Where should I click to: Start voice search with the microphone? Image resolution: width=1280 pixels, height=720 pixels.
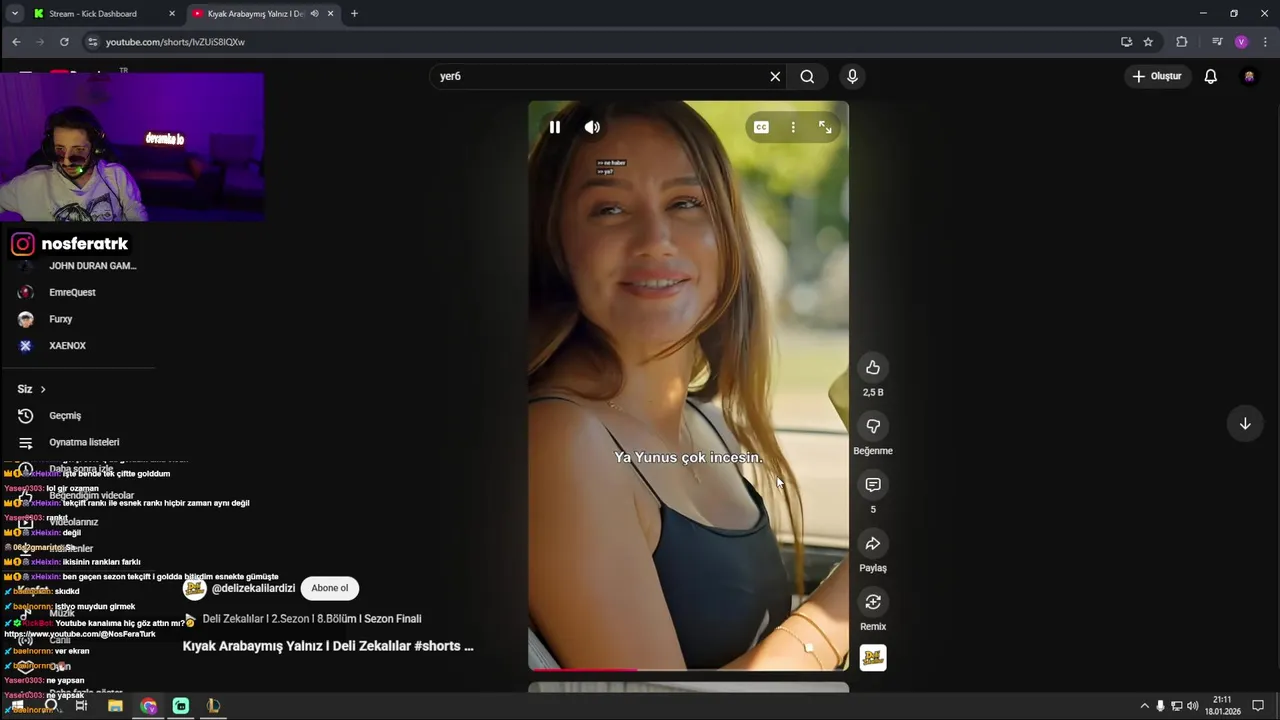[852, 76]
